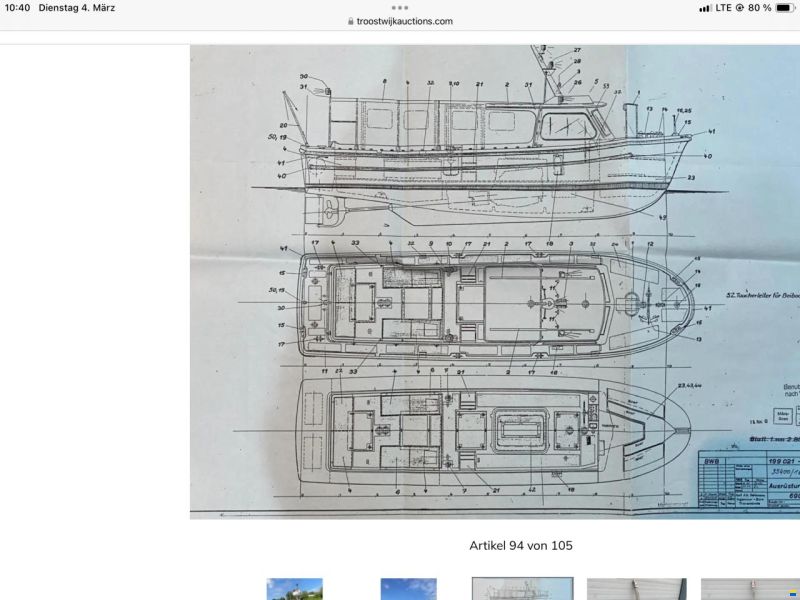Select the second thumbnail showing blue sky

(409, 589)
